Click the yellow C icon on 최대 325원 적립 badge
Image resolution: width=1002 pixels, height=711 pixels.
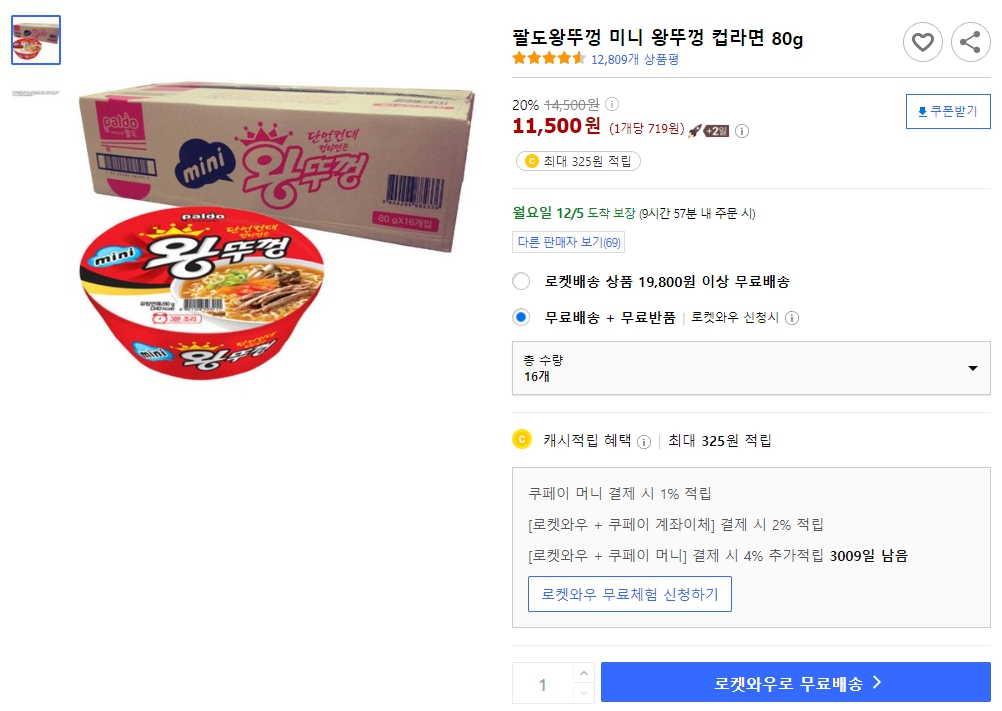tap(533, 161)
